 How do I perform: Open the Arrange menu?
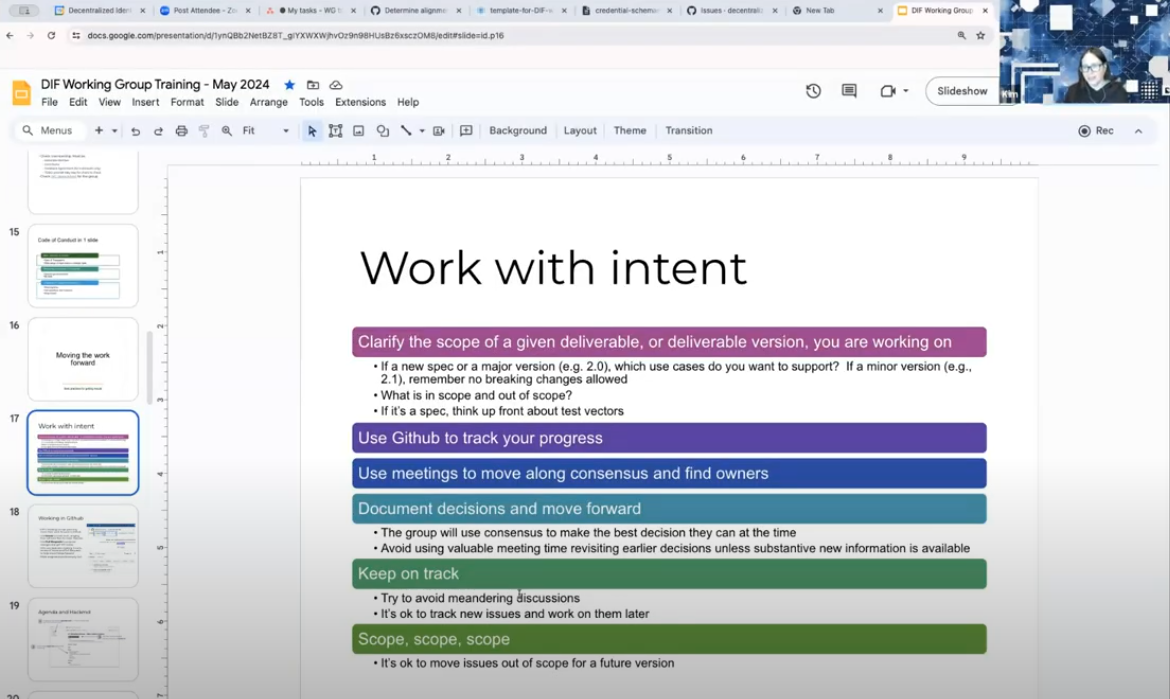coord(269,102)
